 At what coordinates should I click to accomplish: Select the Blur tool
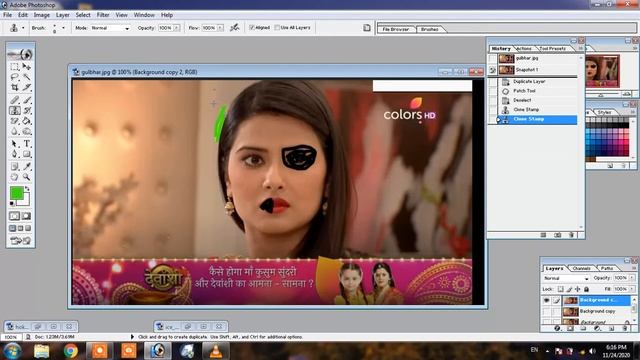pos(15,131)
